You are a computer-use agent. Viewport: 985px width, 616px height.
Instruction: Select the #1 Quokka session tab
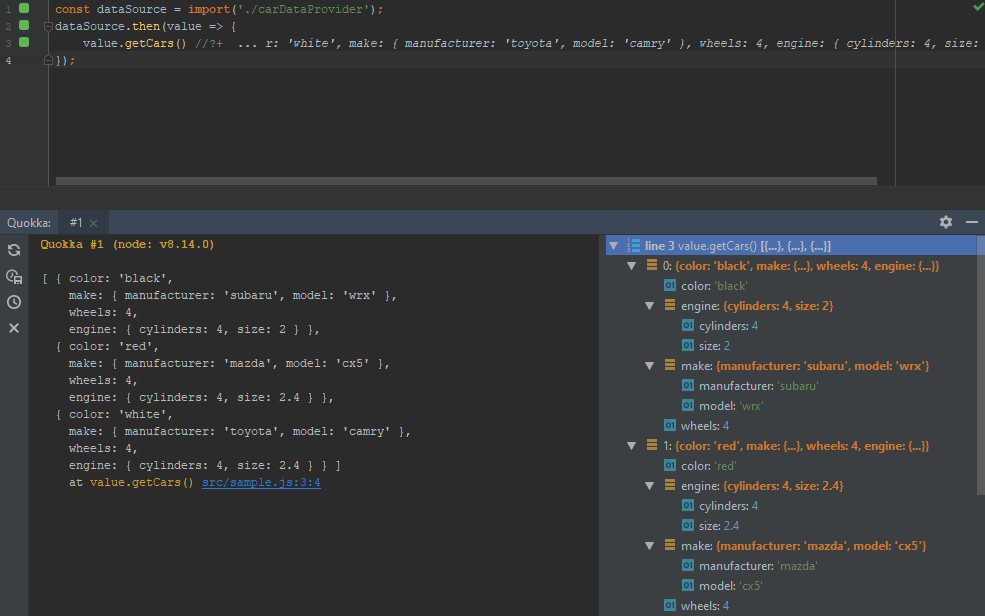click(76, 223)
